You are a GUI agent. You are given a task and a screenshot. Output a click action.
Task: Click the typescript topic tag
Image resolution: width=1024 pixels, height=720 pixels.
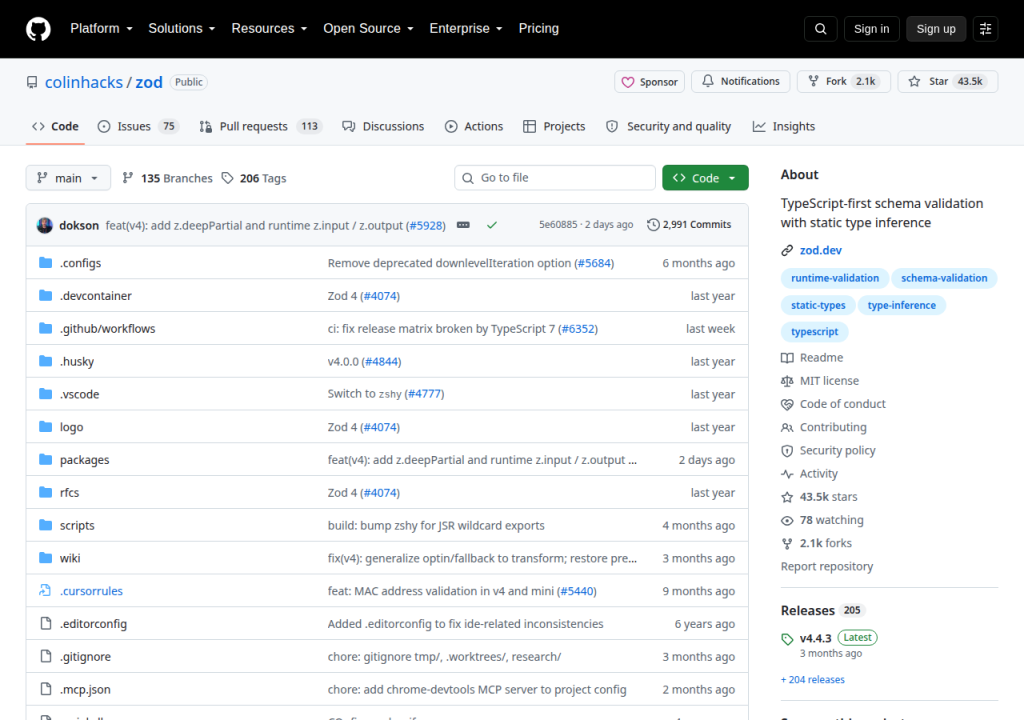(x=814, y=332)
